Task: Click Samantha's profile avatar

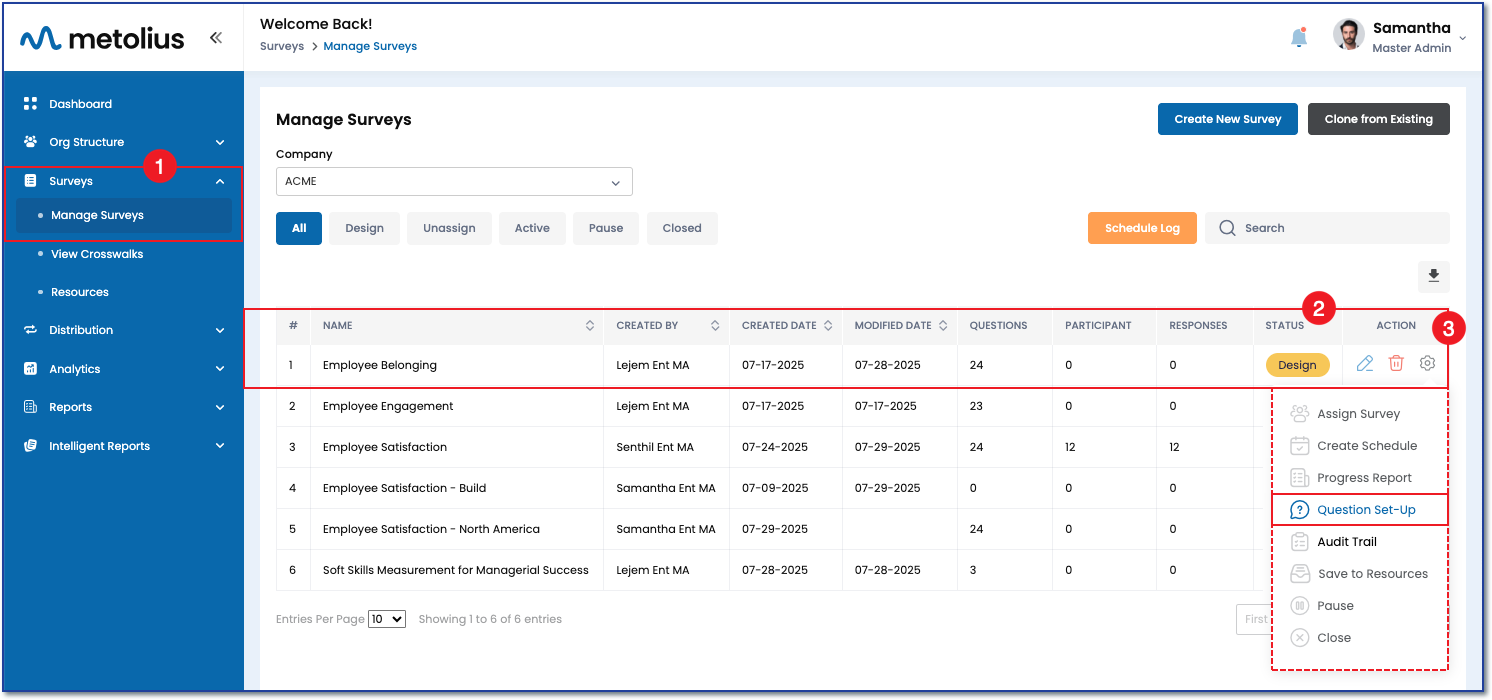Action: [1349, 36]
